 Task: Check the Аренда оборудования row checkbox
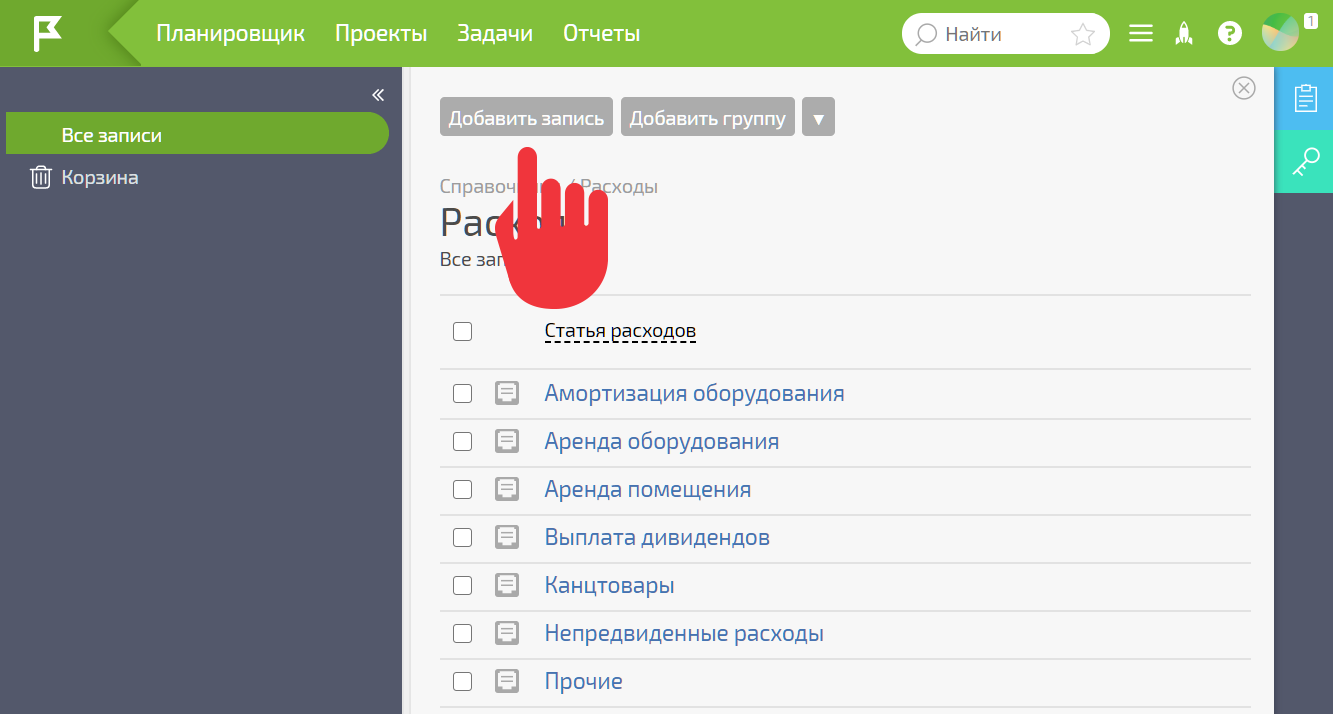pyautogui.click(x=462, y=441)
